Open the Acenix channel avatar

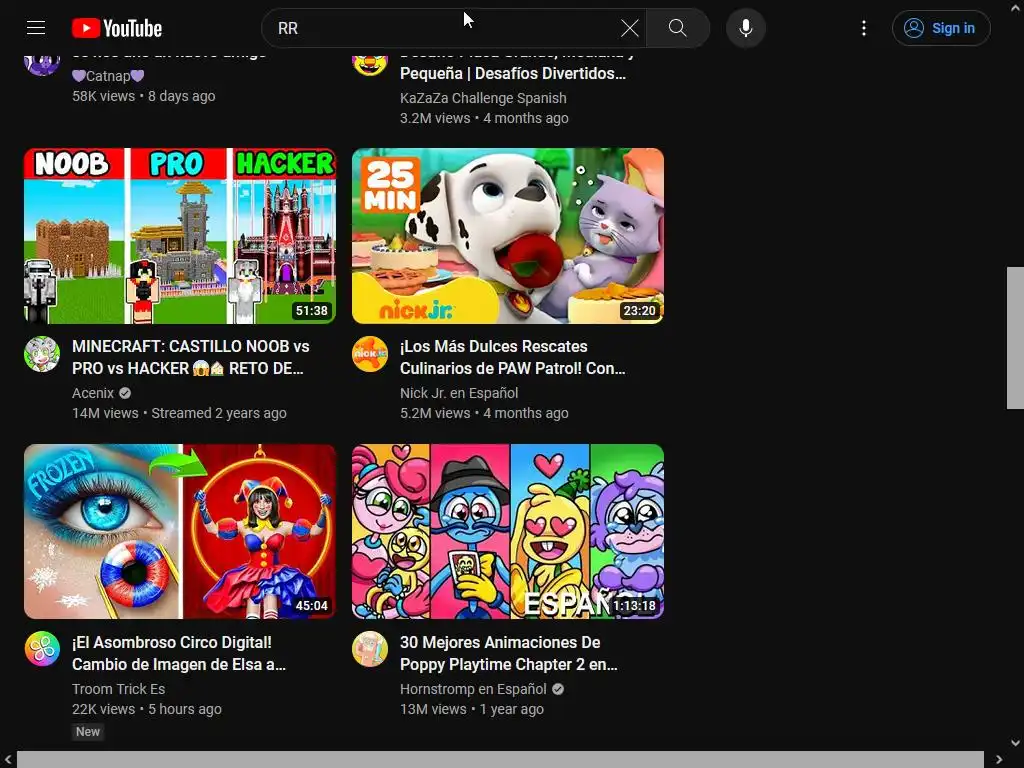click(x=42, y=354)
